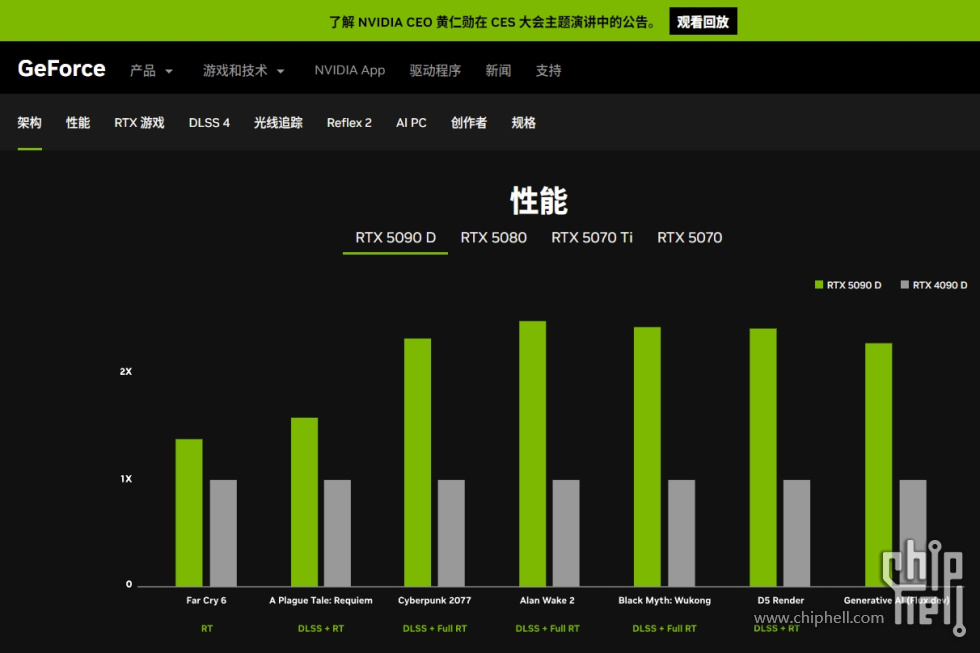Click the RTX 5090 D legend label
Screen dimensions: 980x653
pos(854,285)
